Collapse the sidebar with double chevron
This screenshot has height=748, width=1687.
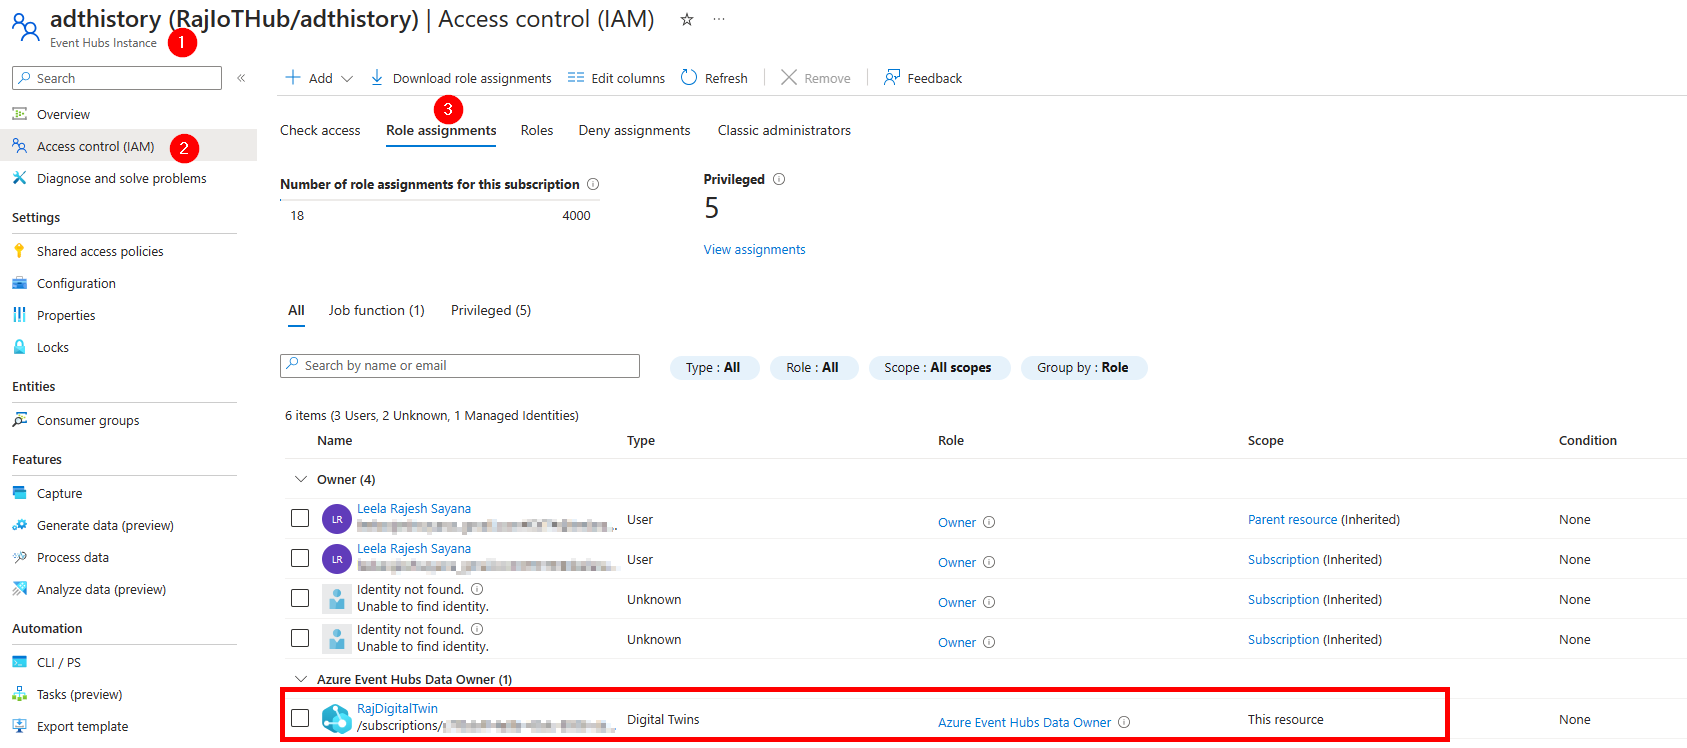coord(241,78)
